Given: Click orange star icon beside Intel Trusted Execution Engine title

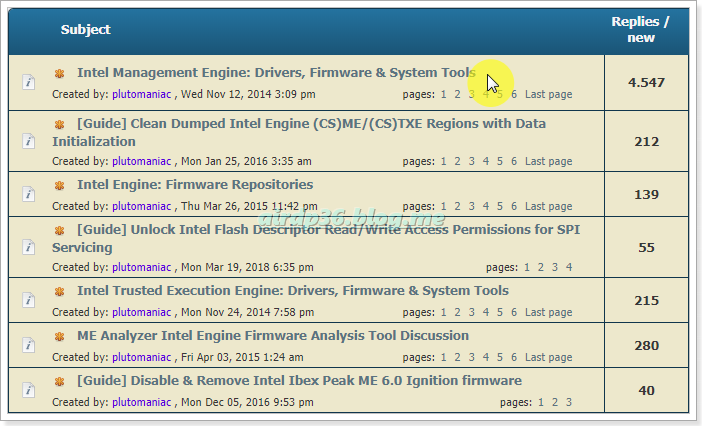Looking at the screenshot, I should 60,291.
